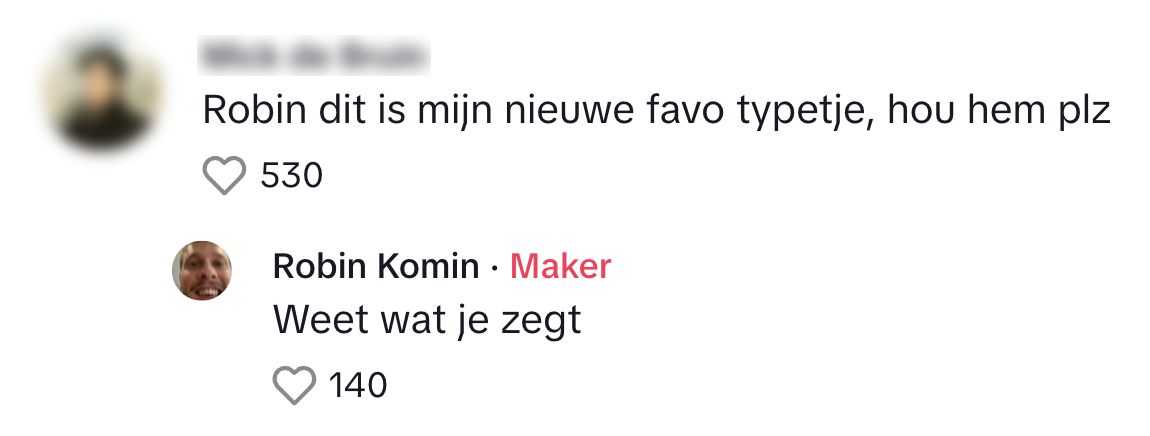This screenshot has height=436, width=1150.
Task: Like the comment with 530 likes
Action: tap(224, 176)
